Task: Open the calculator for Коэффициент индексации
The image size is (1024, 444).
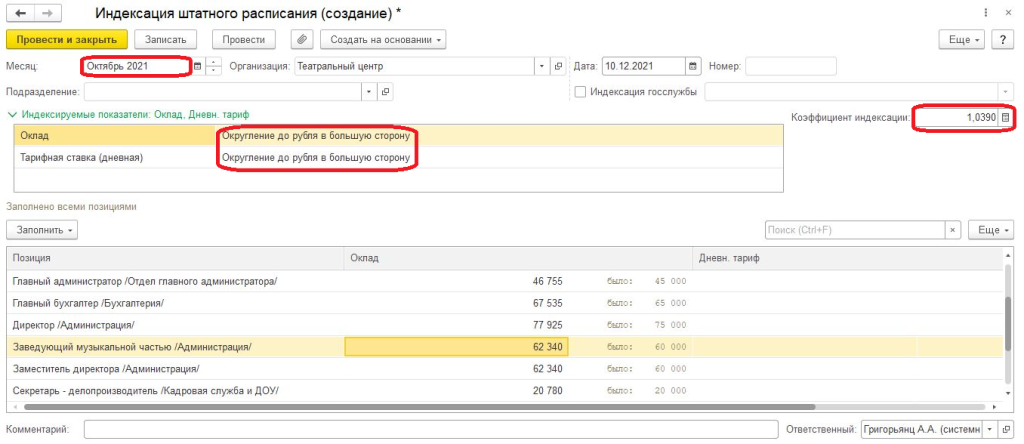Action: (1006, 117)
